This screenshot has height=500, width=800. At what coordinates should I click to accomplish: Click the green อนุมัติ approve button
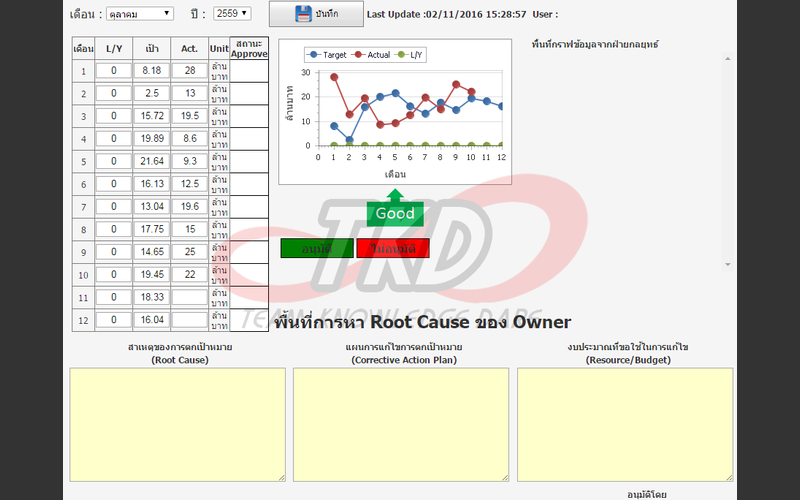[317, 248]
